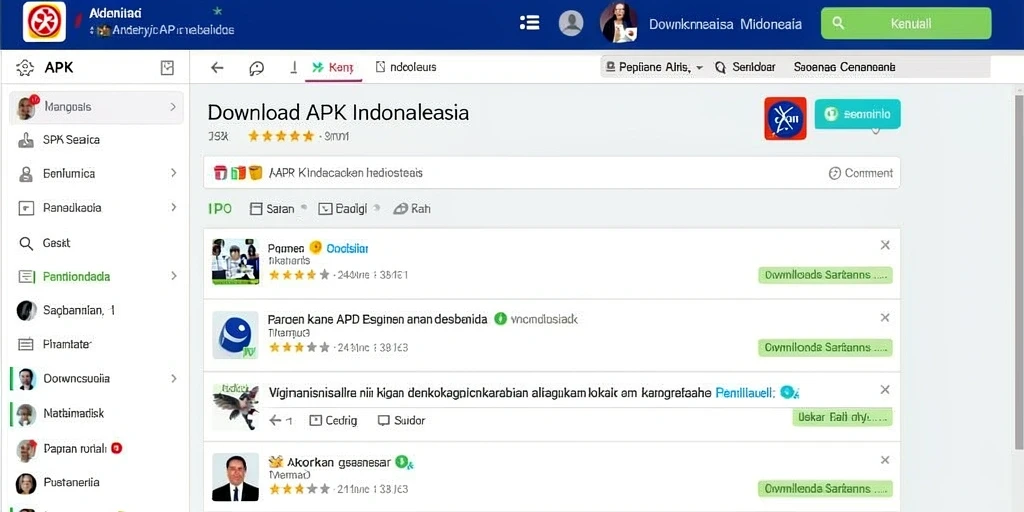The image size is (1024, 512).
Task: Dismiss the Pqumen row with X
Action: click(x=885, y=245)
